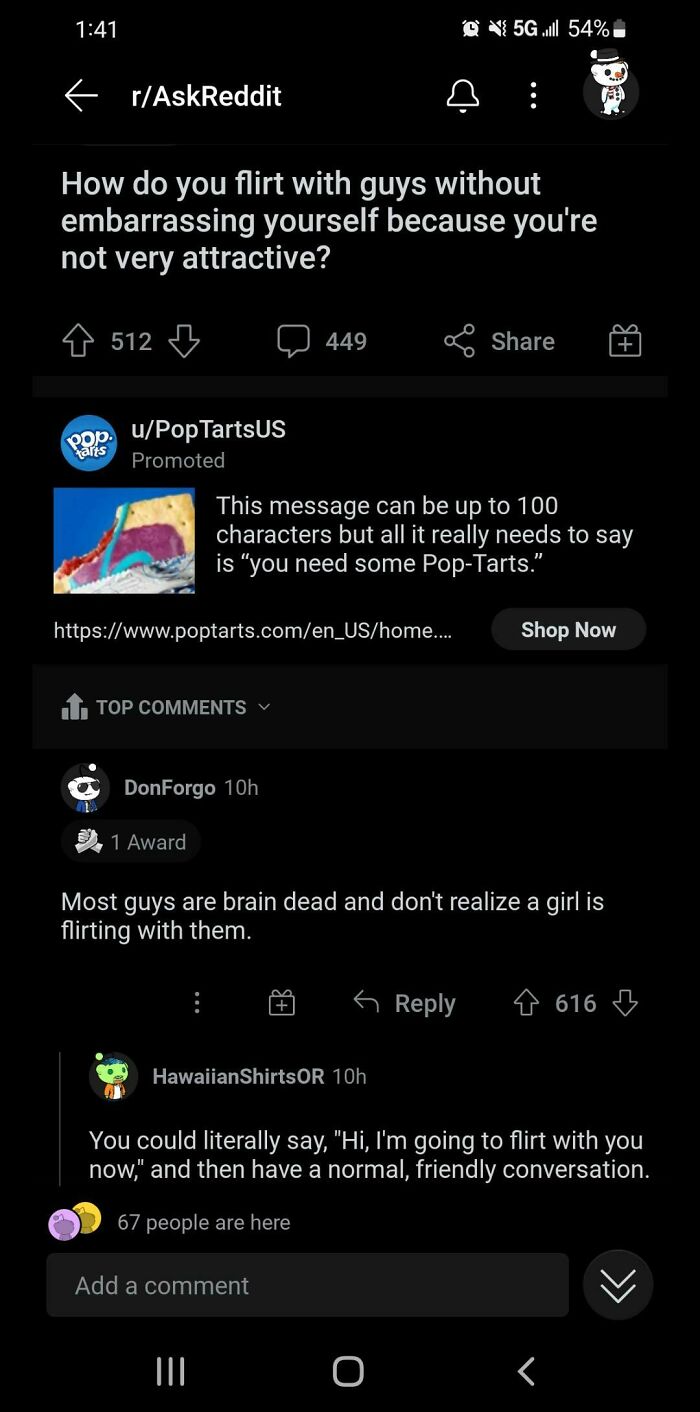Open the snowman profile avatar
The width and height of the screenshot is (700, 1412).
(610, 88)
